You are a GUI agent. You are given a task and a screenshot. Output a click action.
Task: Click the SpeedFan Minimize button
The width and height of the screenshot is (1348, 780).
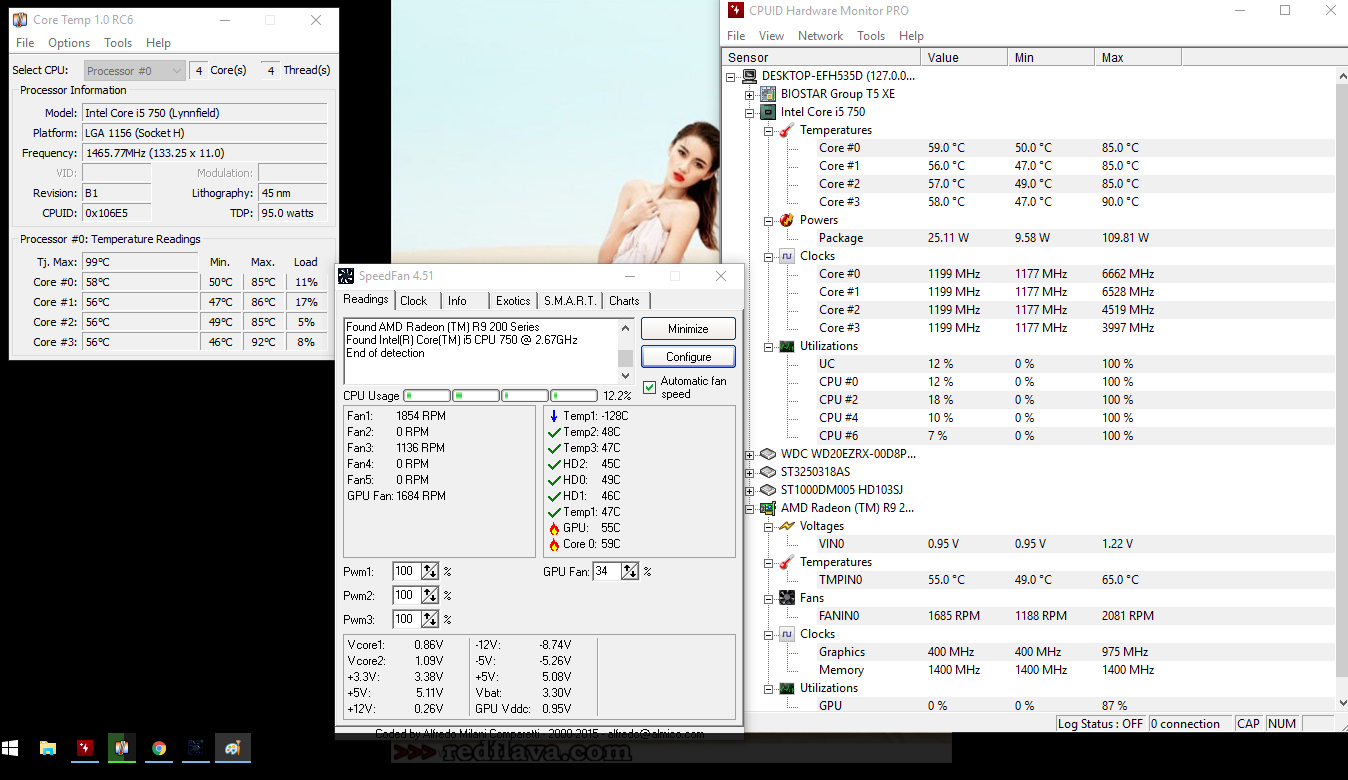click(688, 329)
